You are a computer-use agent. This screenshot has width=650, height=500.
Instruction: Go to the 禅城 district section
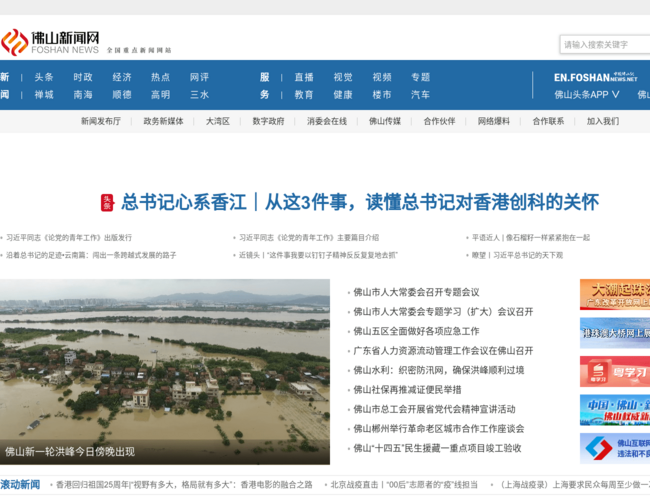44,95
